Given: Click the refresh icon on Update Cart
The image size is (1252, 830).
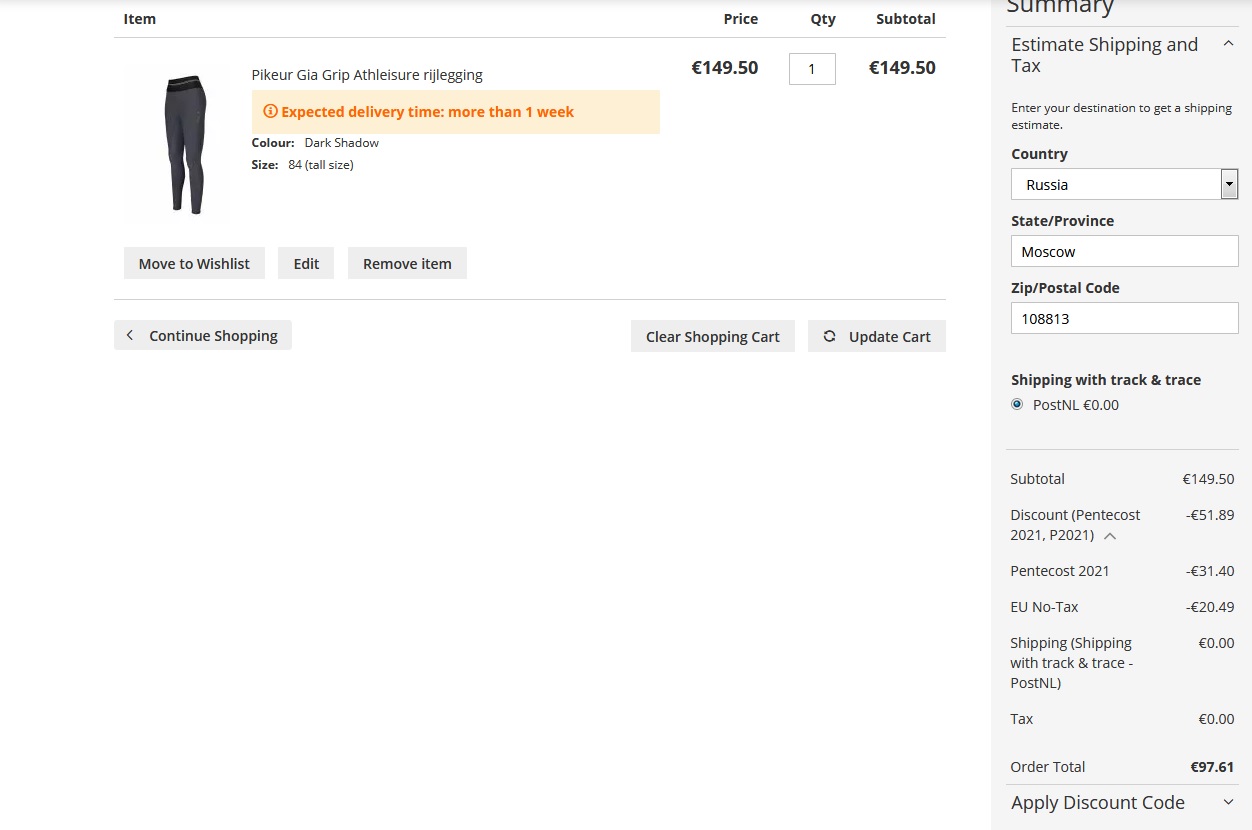Looking at the screenshot, I should [829, 336].
